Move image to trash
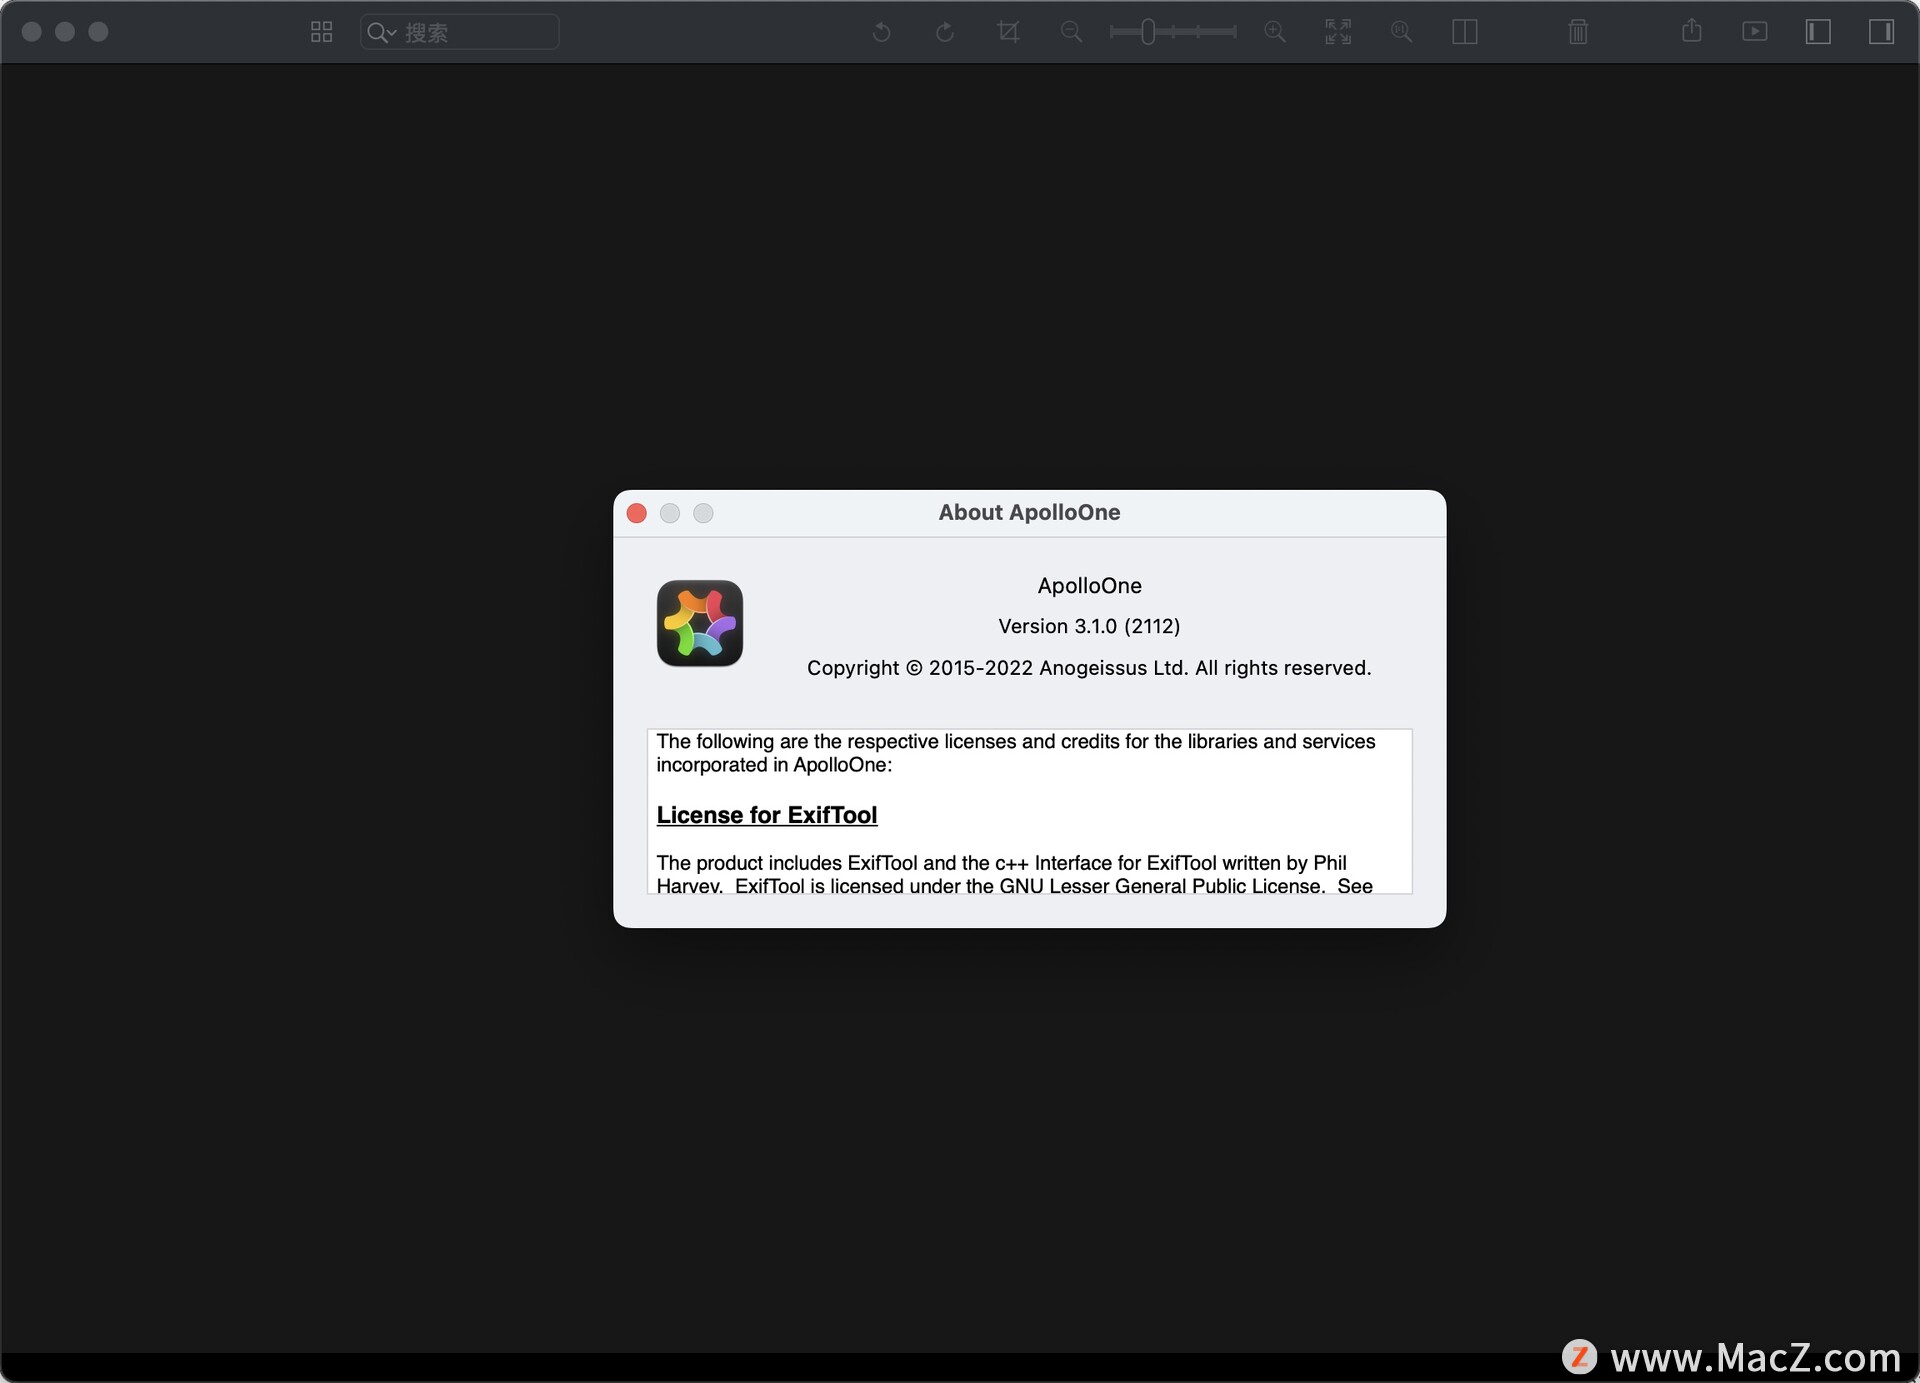 coord(1578,32)
